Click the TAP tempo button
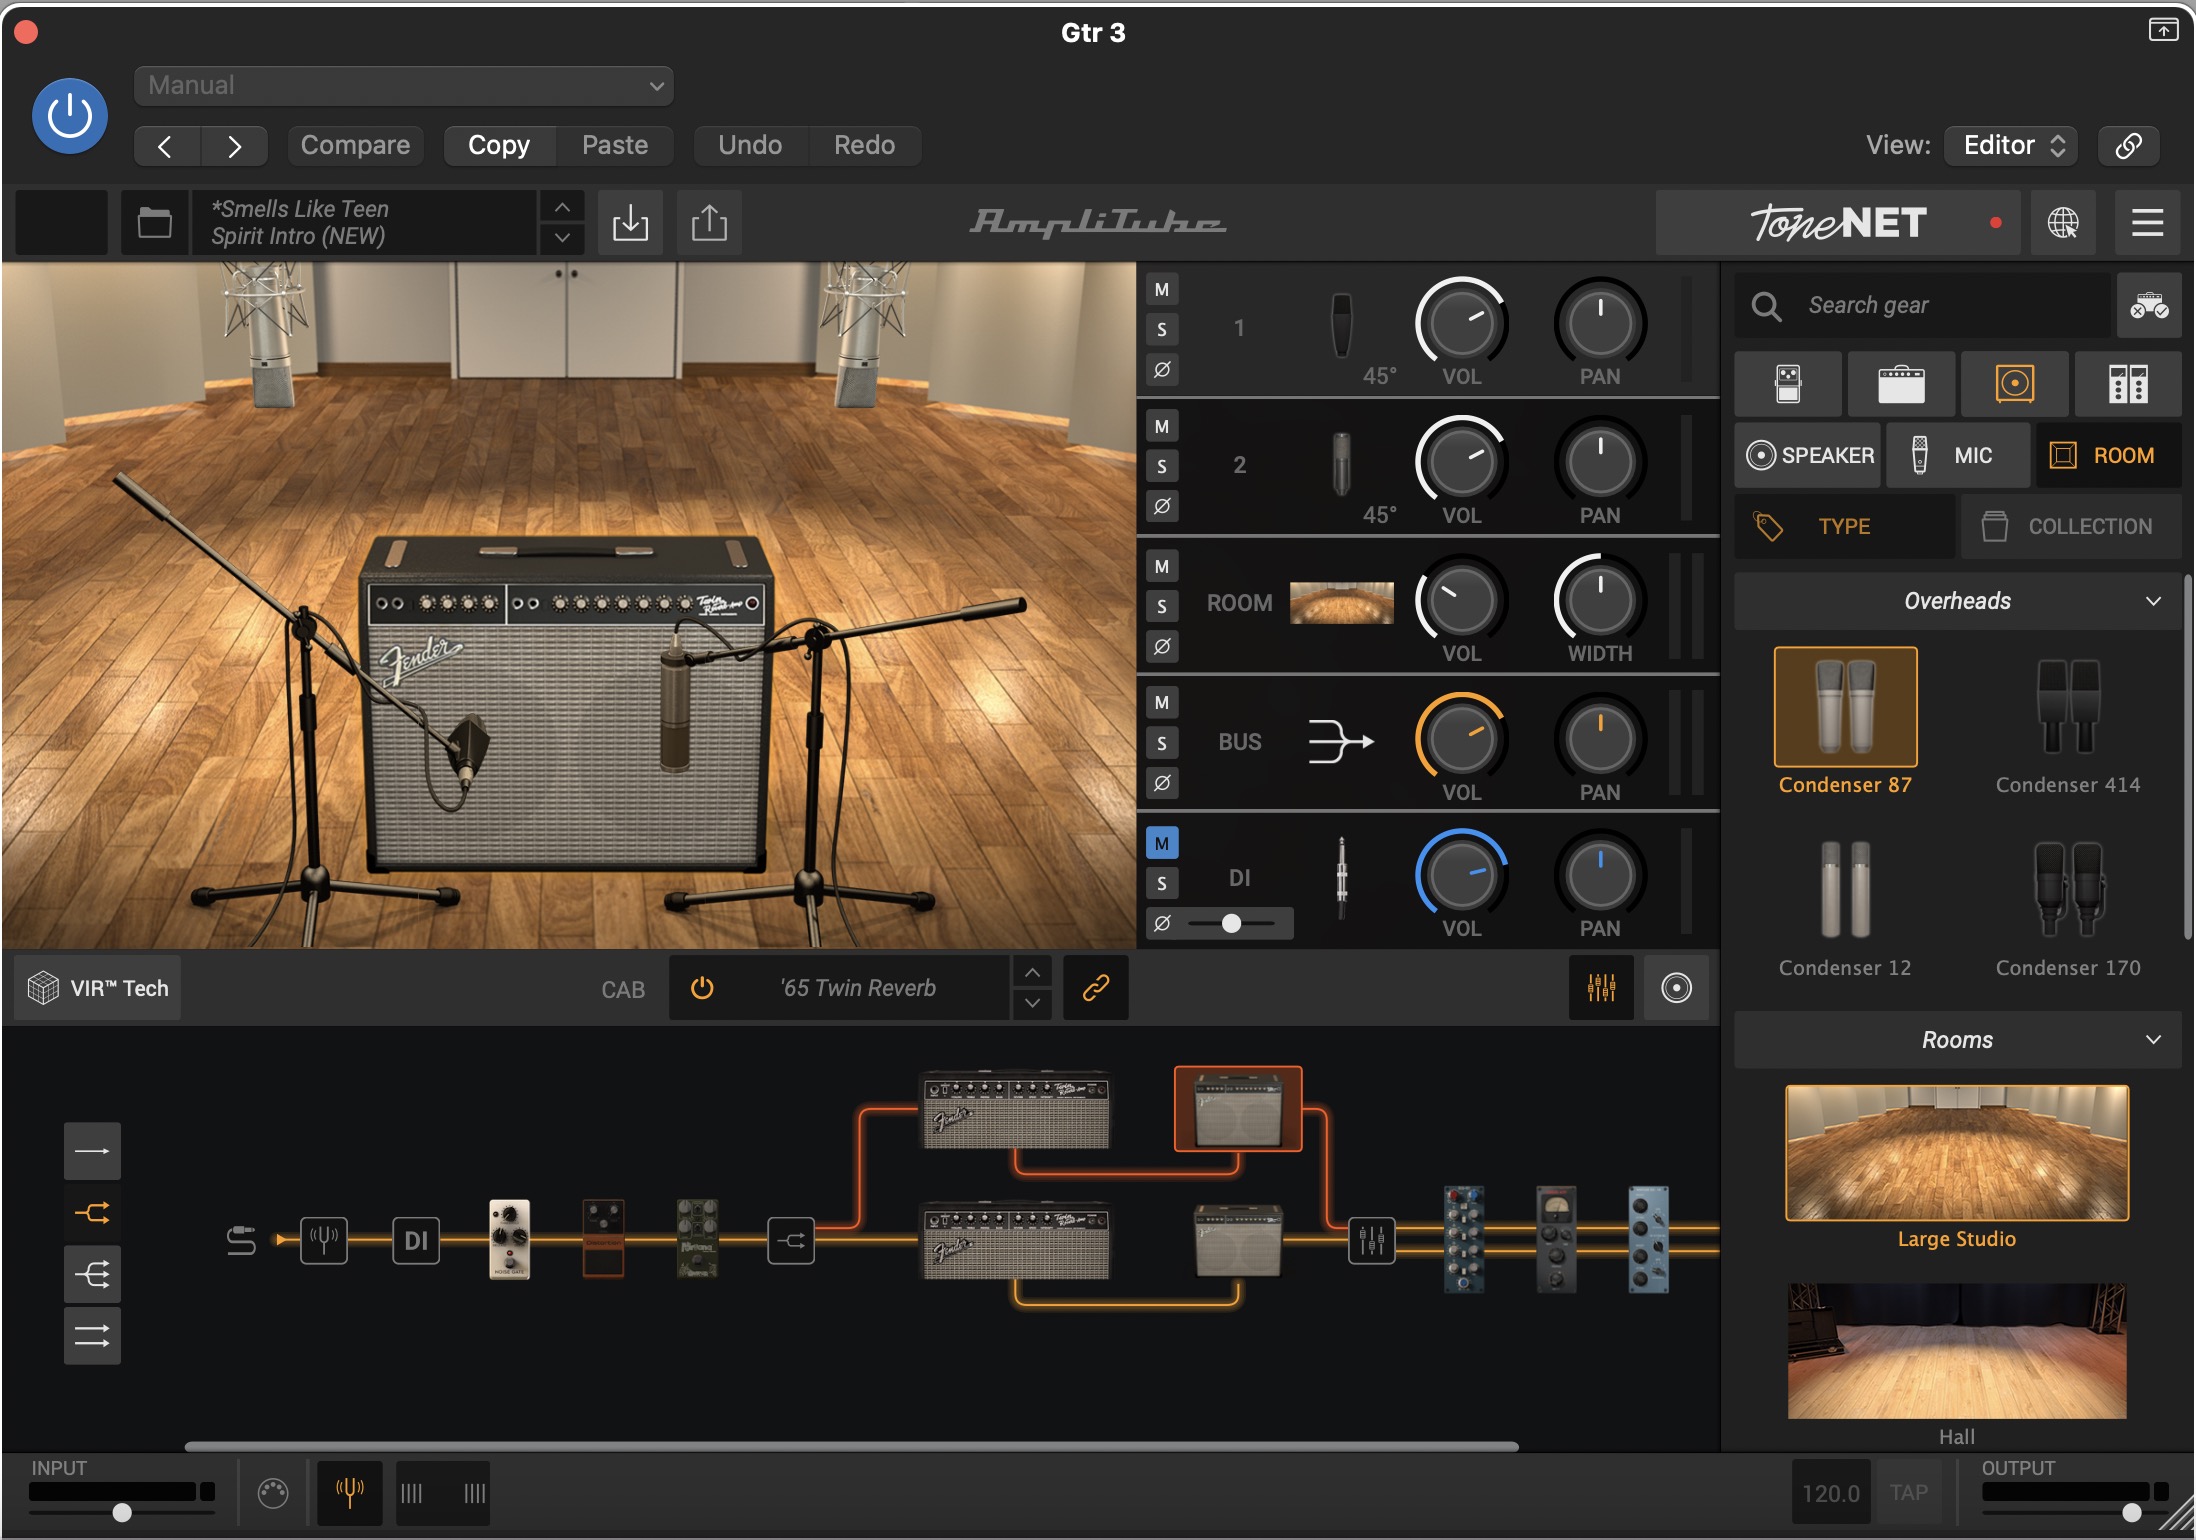Screen dimensions: 2196x1540 coord(1908,1493)
